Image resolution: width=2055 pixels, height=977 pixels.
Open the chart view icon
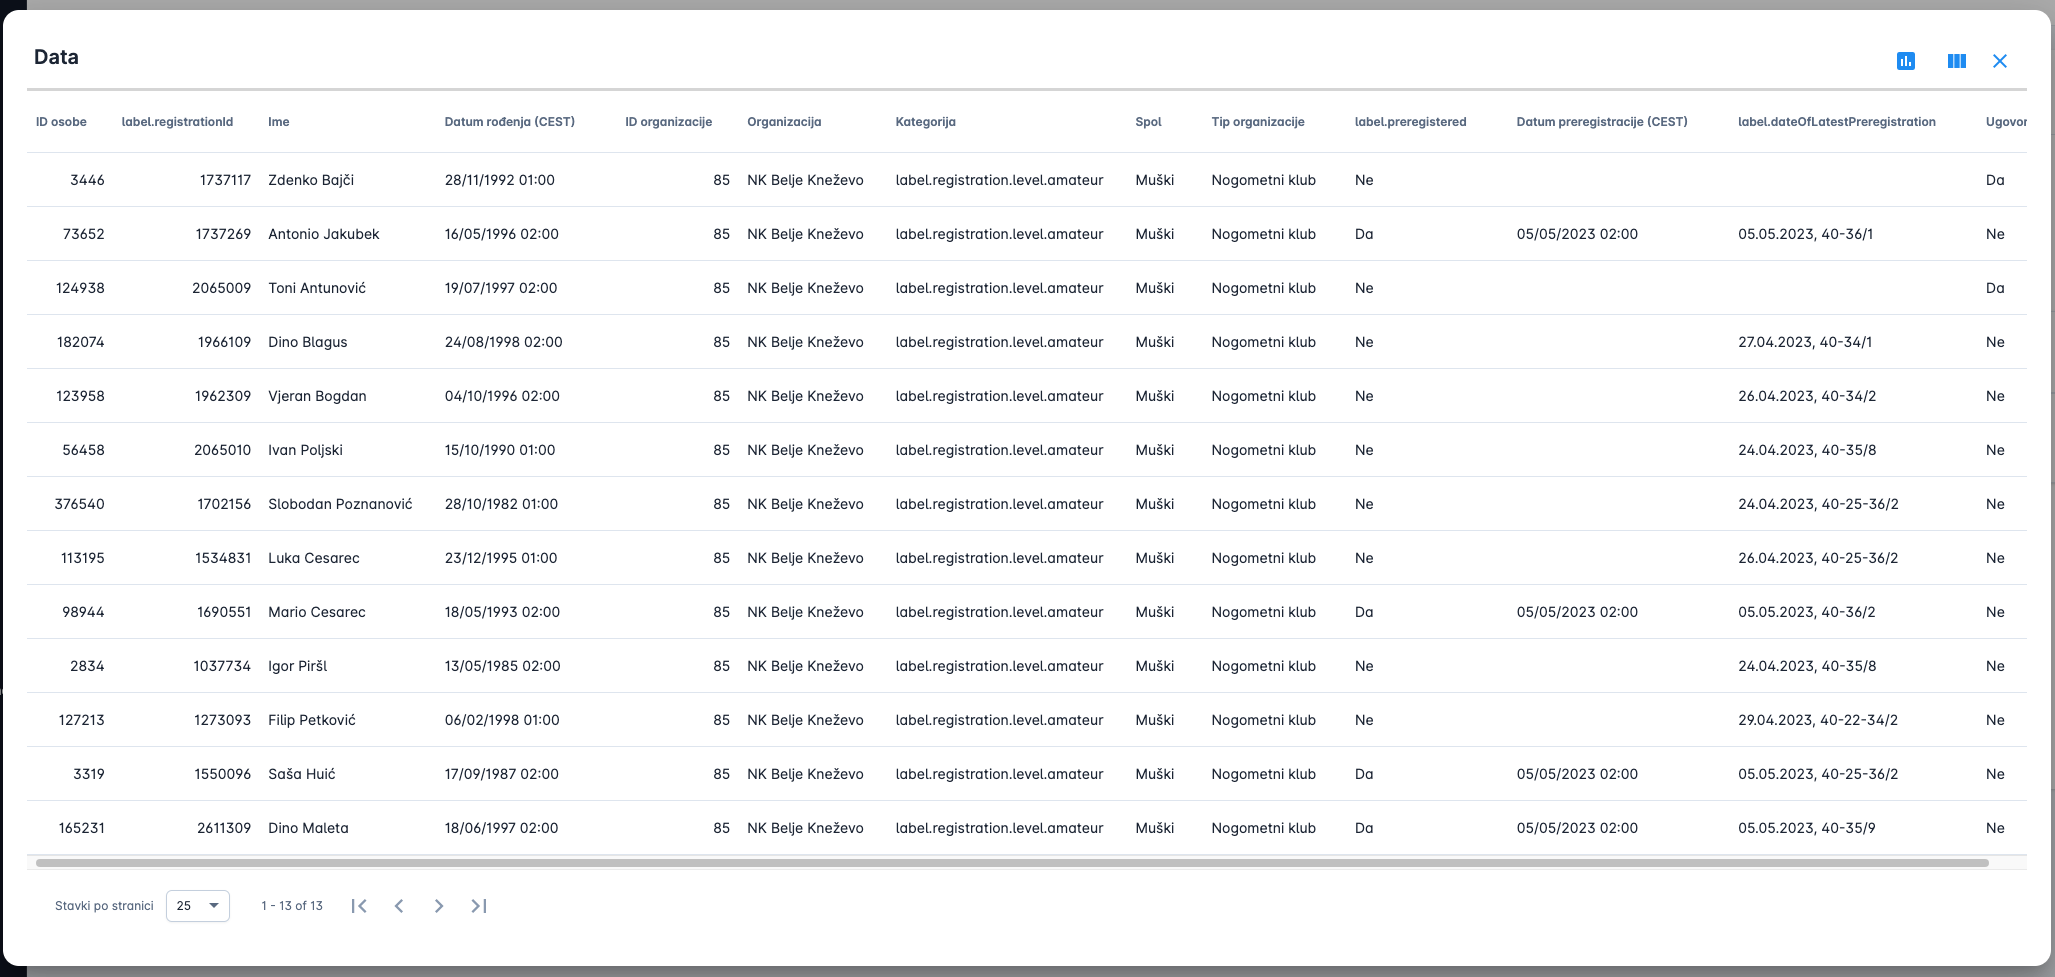coord(1906,61)
